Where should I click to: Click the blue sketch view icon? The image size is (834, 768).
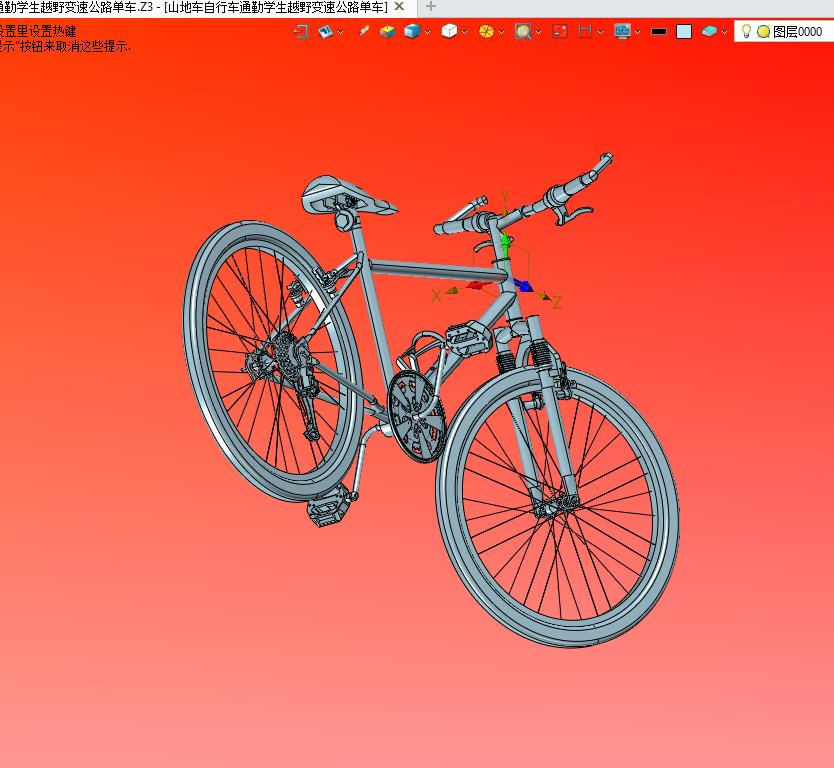click(325, 32)
